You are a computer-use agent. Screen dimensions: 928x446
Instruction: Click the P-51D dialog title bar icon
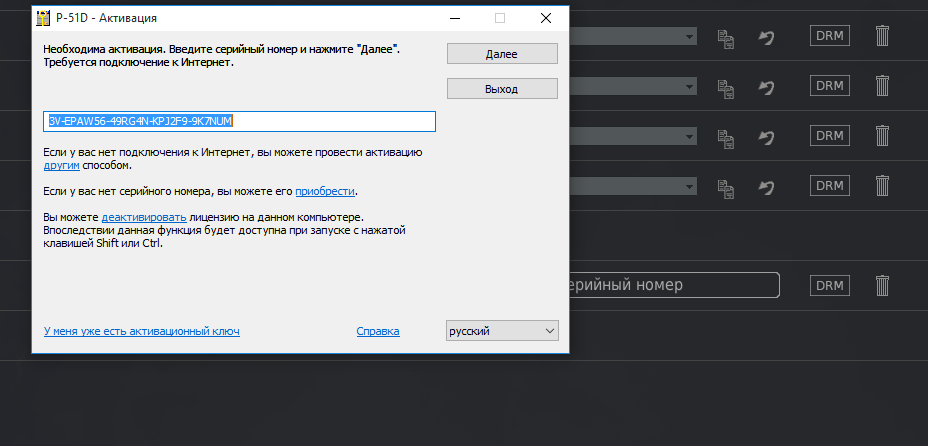(43, 18)
